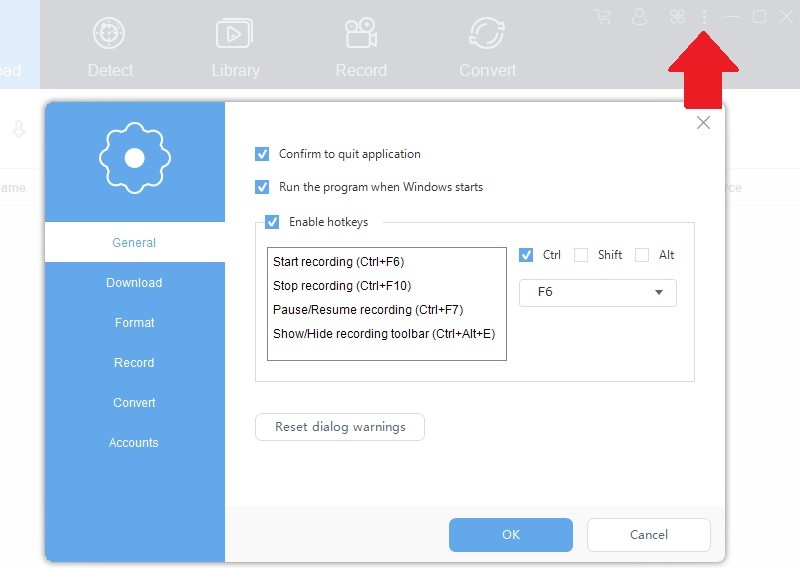Disable the Enable hotkeys checkbox
This screenshot has width=800, height=568.
[x=272, y=222]
